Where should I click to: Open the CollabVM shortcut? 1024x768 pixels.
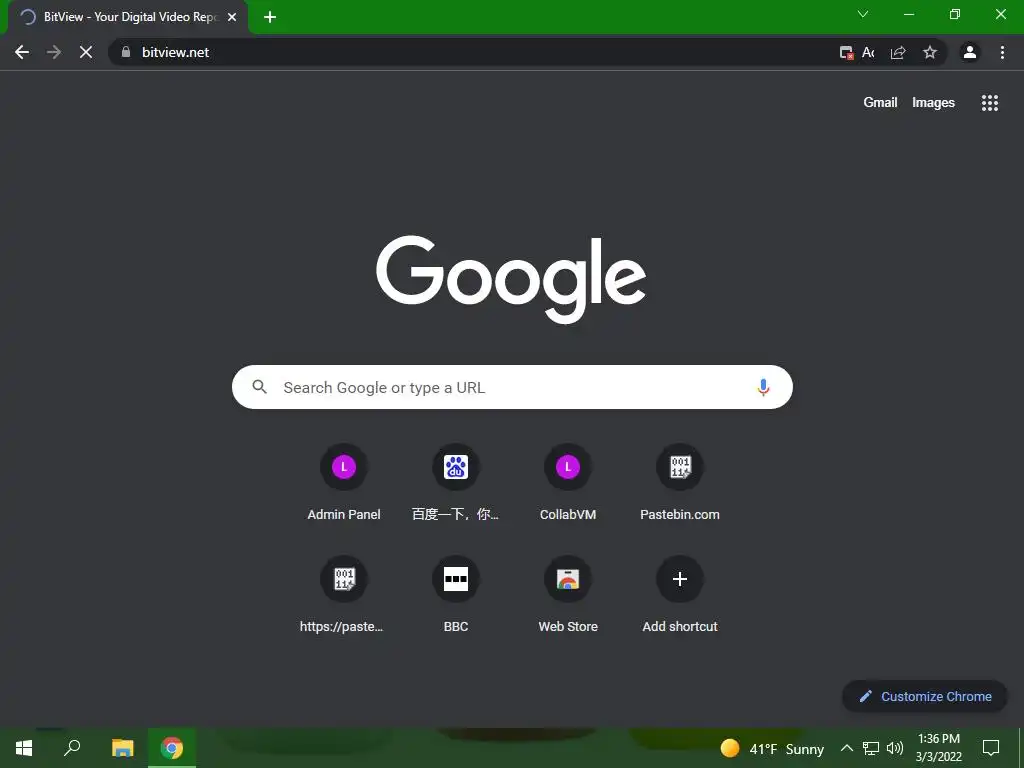(x=568, y=483)
